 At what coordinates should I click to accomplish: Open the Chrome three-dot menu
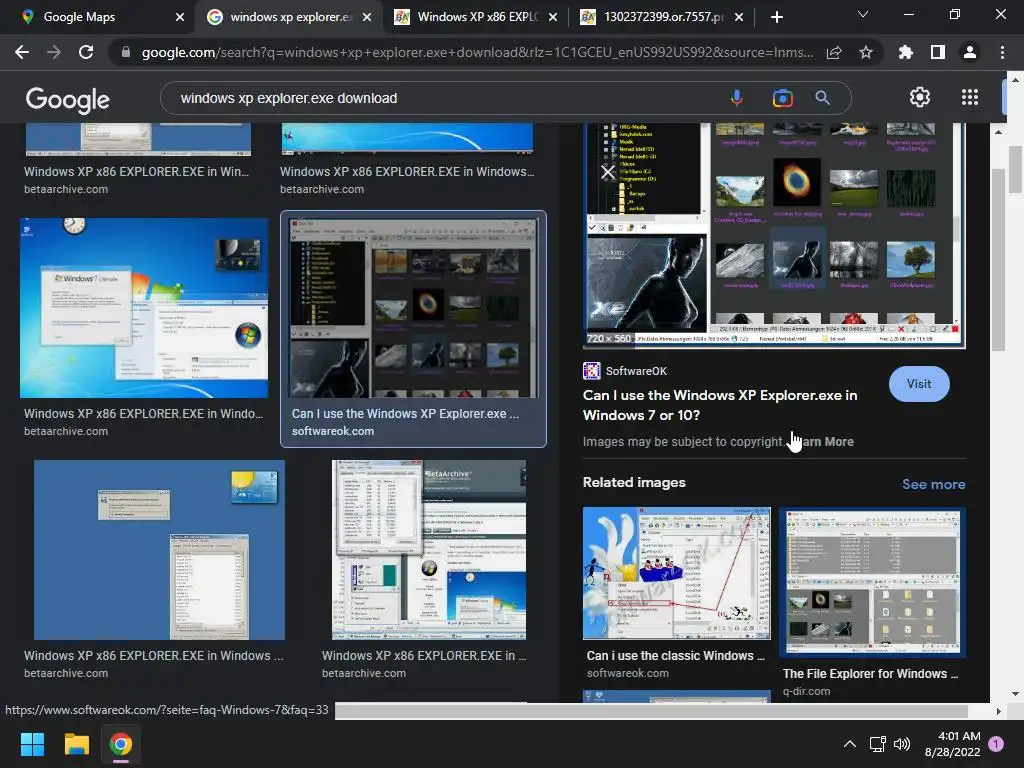point(1002,52)
